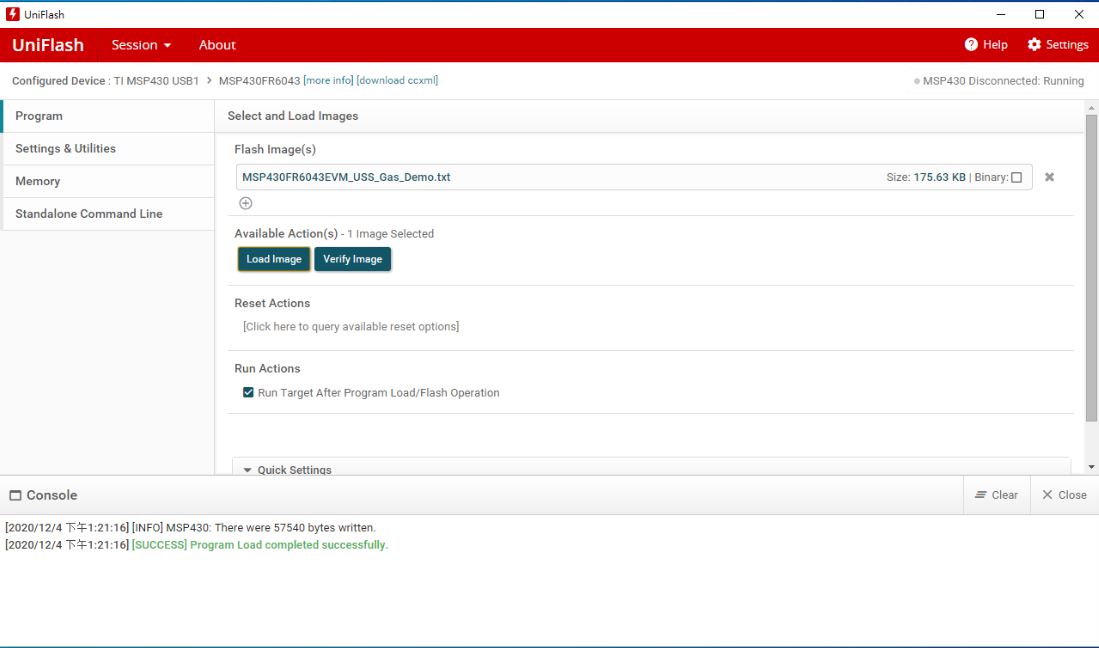Click the scrollbar up arrow
The image size is (1099, 648).
(x=1091, y=107)
